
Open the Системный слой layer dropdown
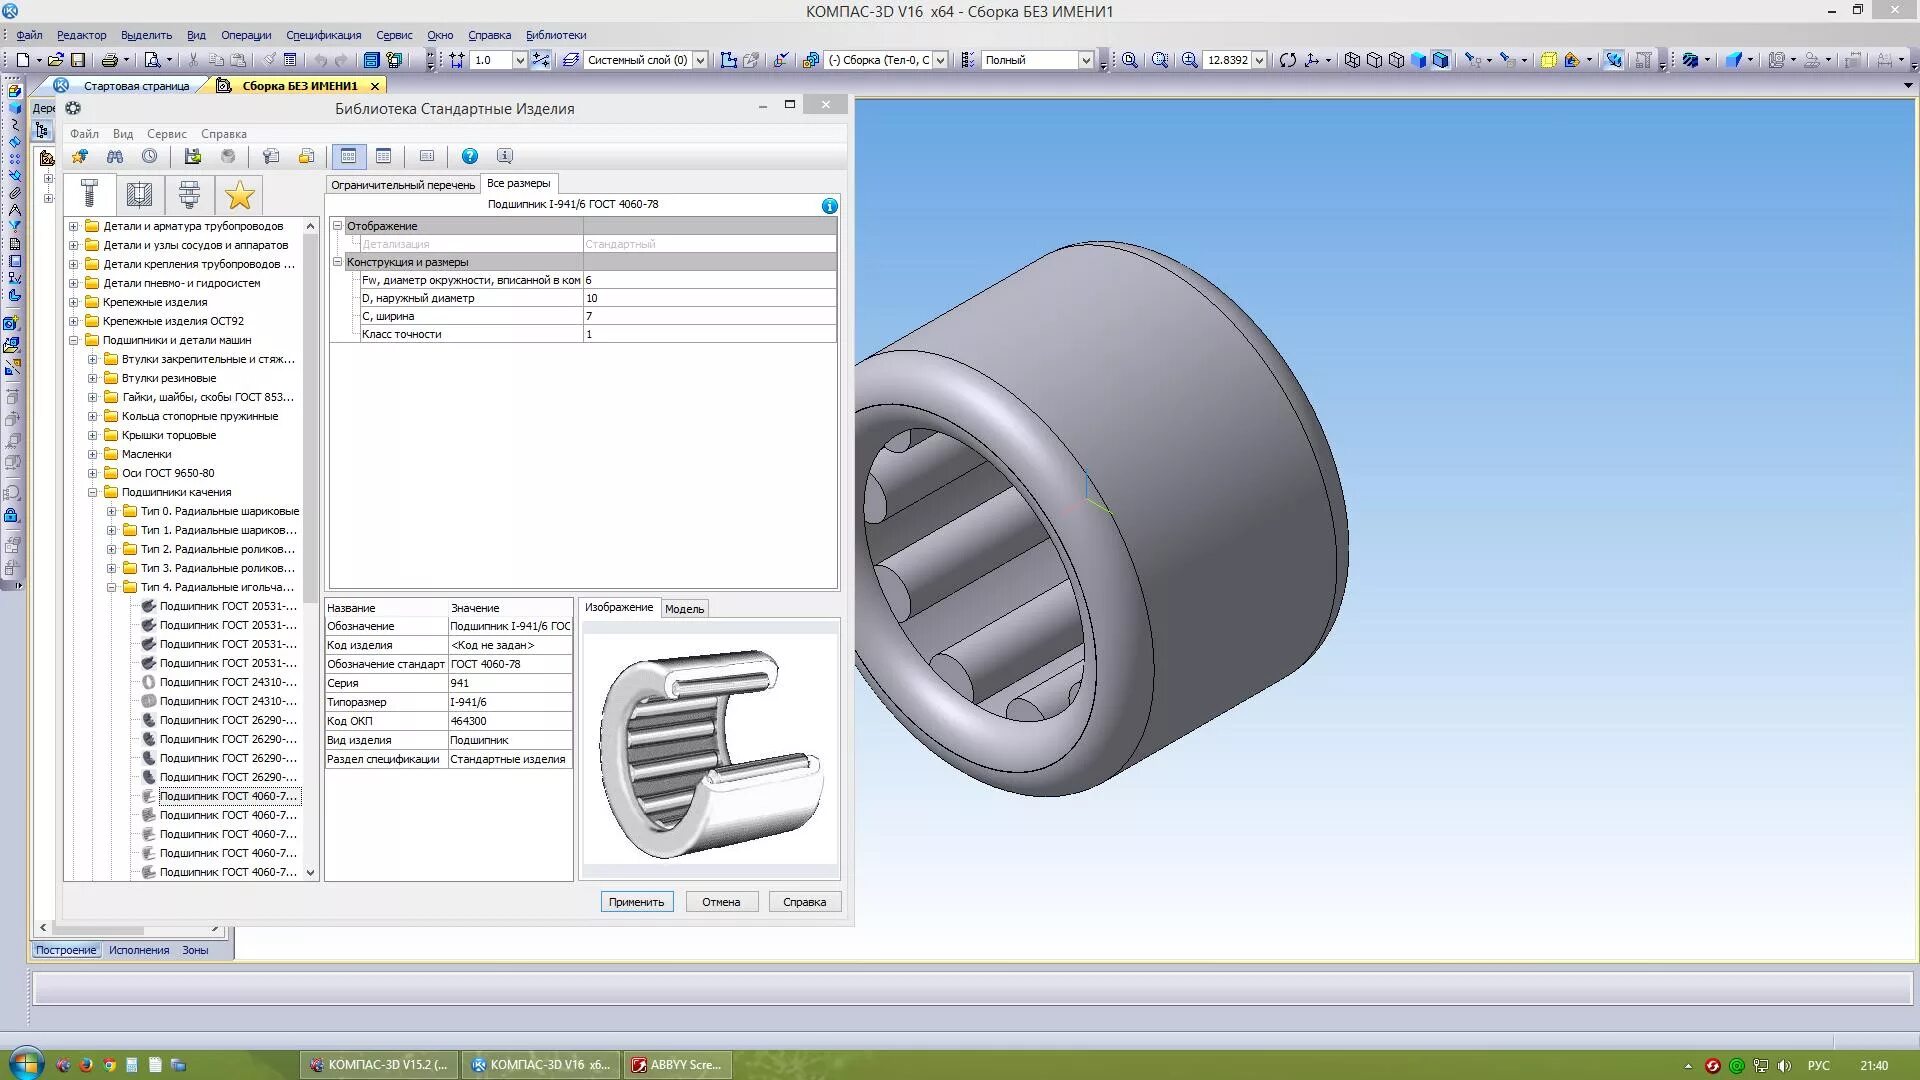click(700, 60)
